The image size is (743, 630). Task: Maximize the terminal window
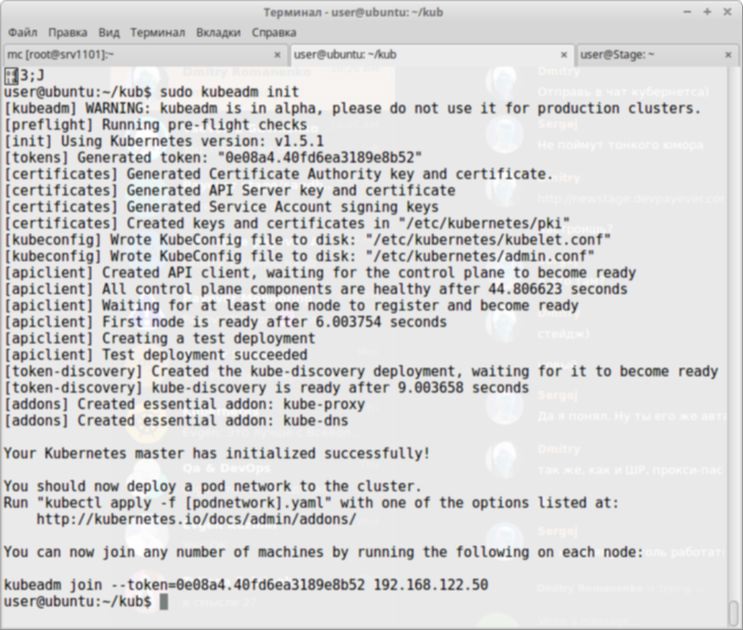[707, 12]
